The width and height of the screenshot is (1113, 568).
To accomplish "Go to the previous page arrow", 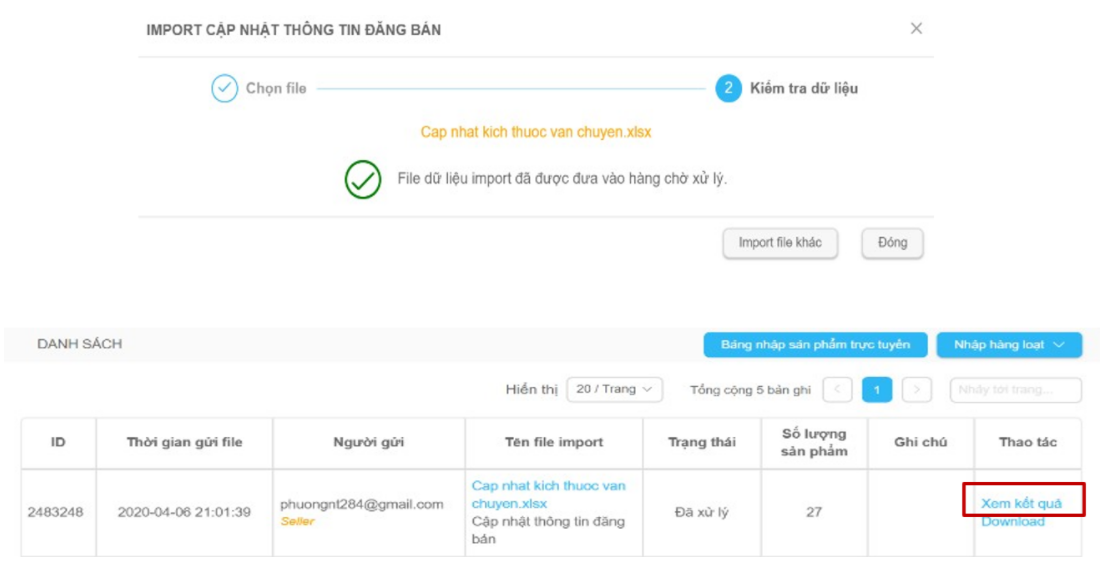I will coord(837,390).
